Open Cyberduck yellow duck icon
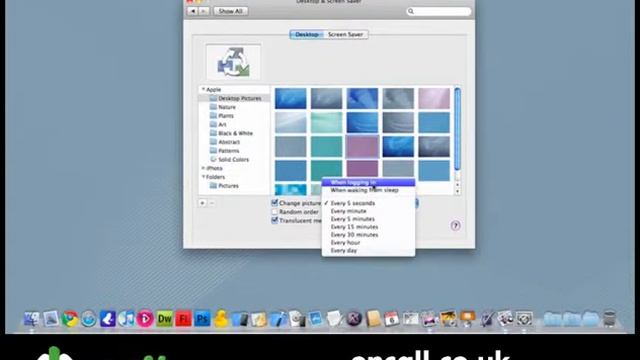 (x=221, y=319)
